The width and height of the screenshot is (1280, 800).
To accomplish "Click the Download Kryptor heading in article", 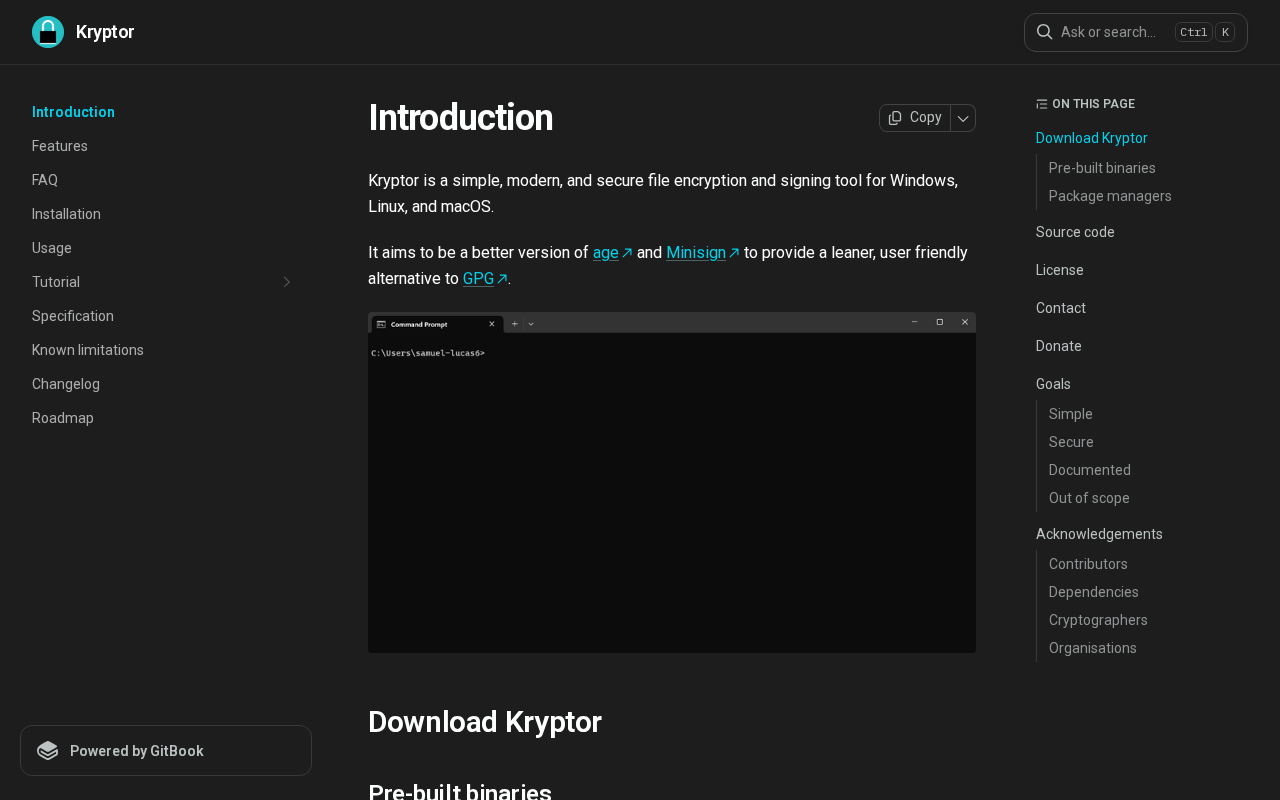I will coord(485,722).
